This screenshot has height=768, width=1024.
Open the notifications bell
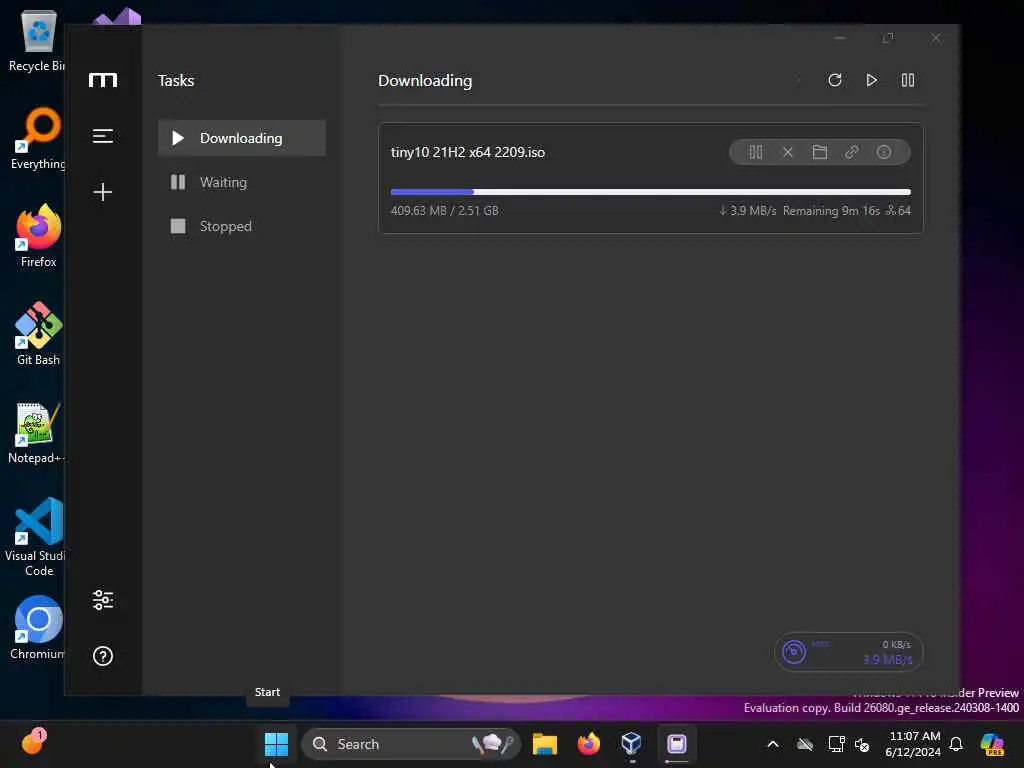[956, 744]
